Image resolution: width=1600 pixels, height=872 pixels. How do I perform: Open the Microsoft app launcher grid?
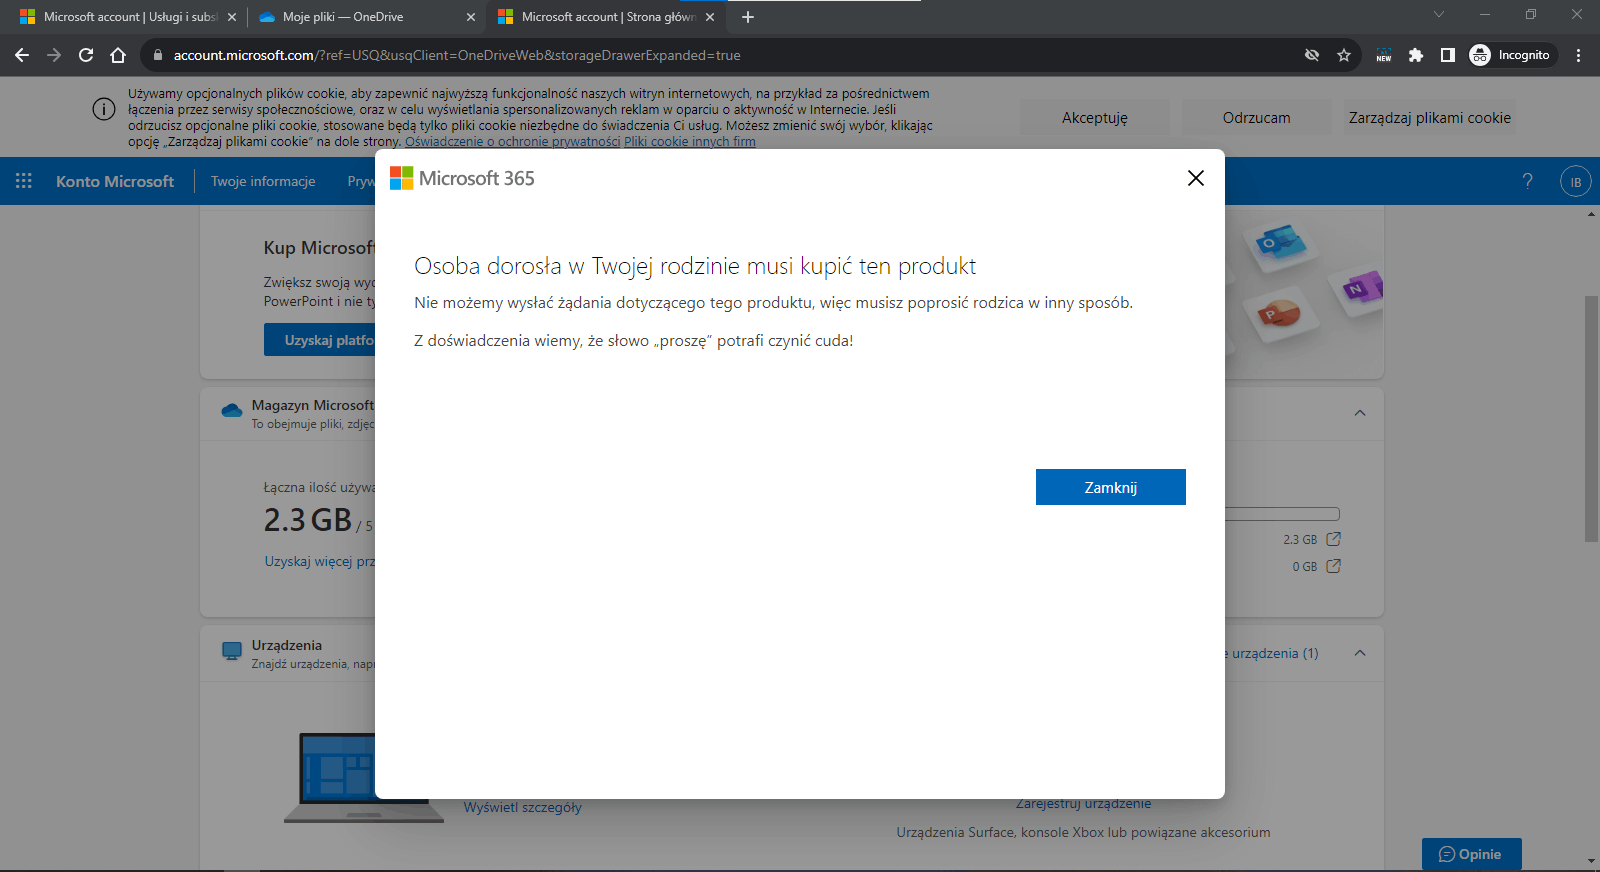(24, 181)
